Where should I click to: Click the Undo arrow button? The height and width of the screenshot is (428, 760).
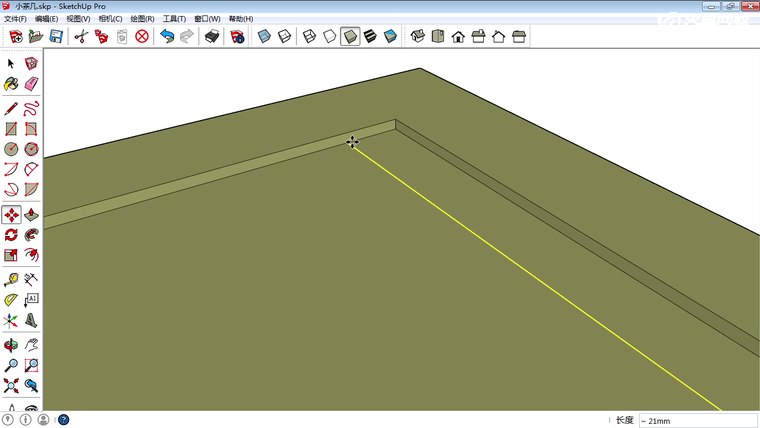[167, 37]
